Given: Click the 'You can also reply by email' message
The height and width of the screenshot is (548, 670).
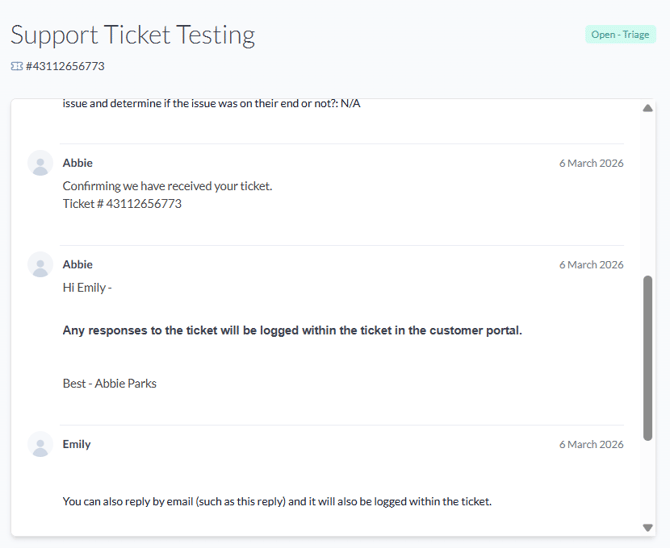Looking at the screenshot, I should 277,501.
